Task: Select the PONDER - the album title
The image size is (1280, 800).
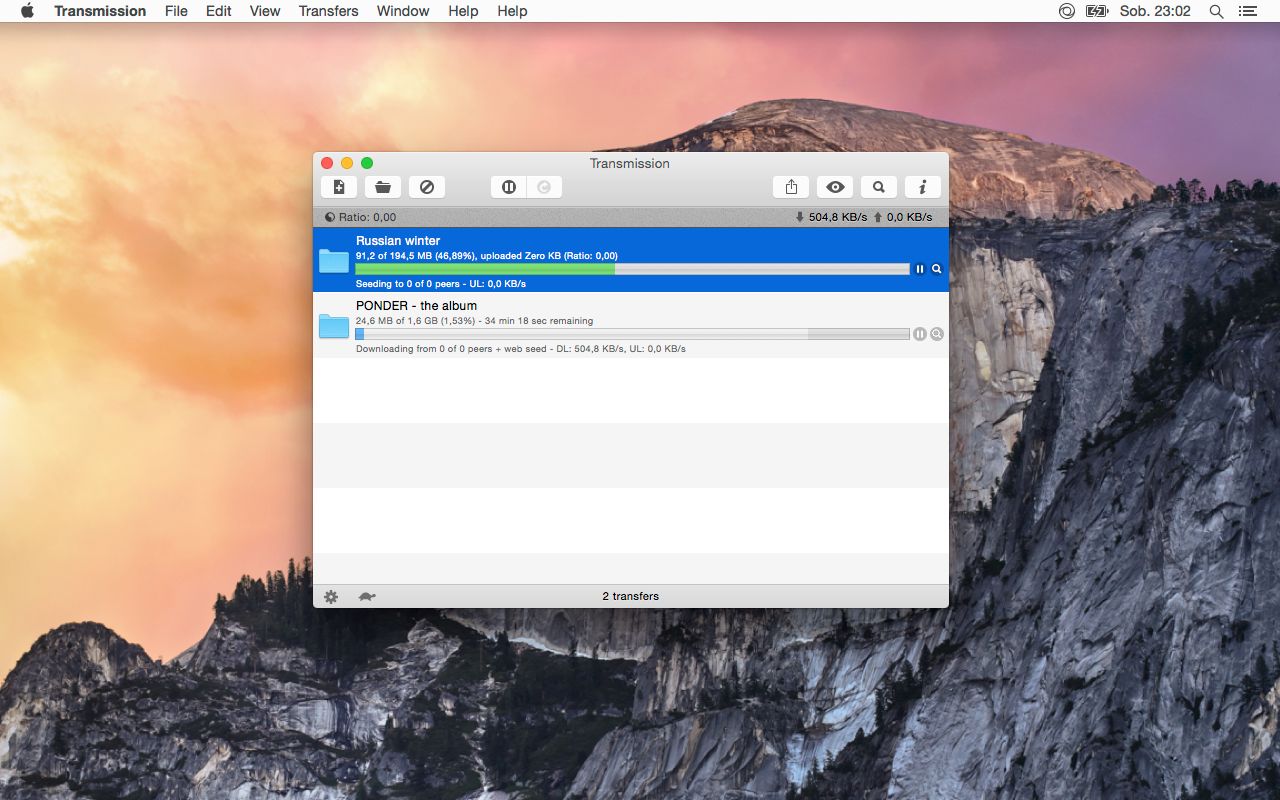Action: pos(416,306)
